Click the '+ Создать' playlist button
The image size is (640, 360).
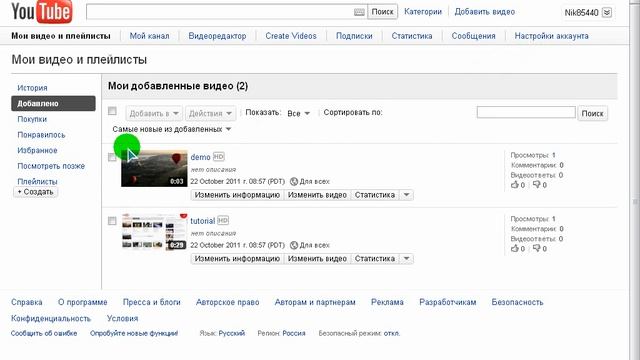pyautogui.click(x=36, y=192)
